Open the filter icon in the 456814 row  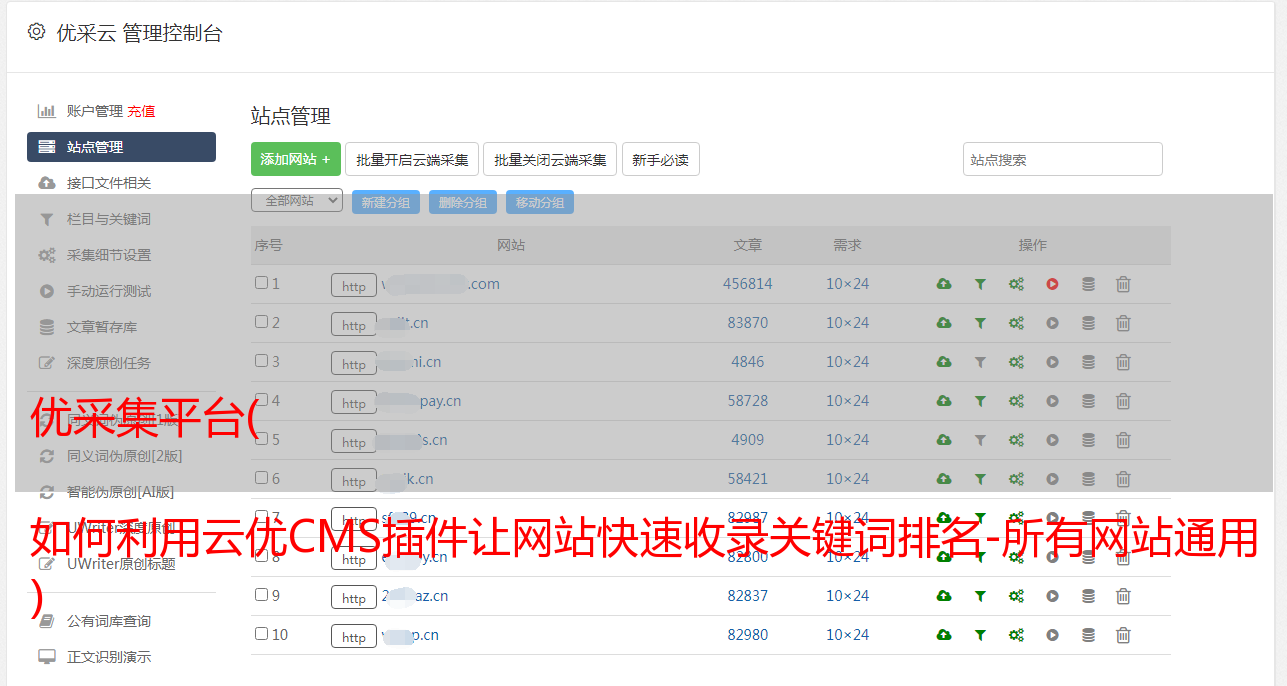pos(980,284)
